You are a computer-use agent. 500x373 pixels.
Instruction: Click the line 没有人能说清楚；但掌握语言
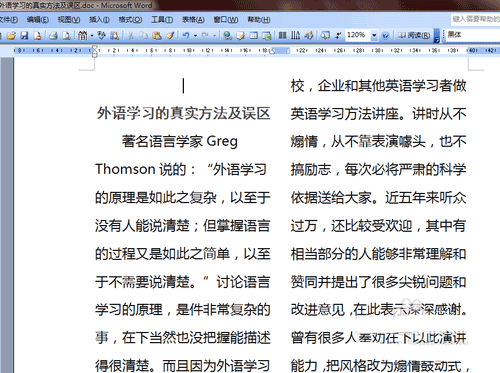click(183, 226)
